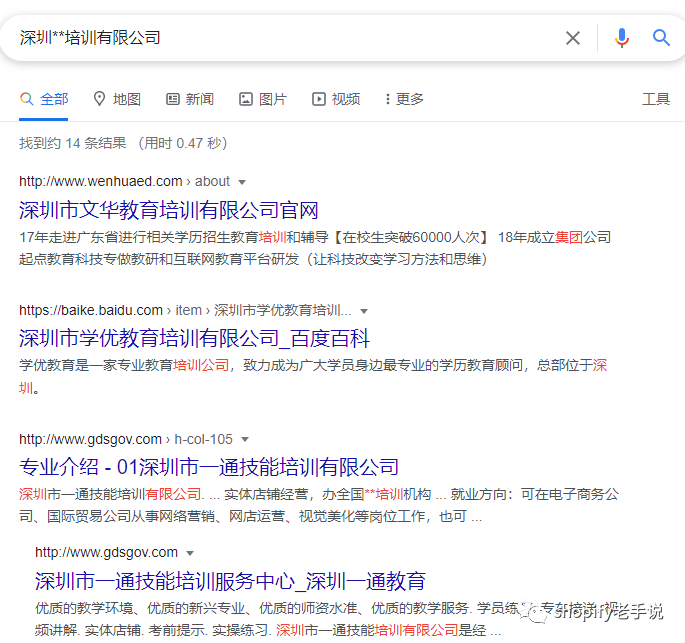Click snippet starting 学优教育是一家专业教育

coord(313,376)
